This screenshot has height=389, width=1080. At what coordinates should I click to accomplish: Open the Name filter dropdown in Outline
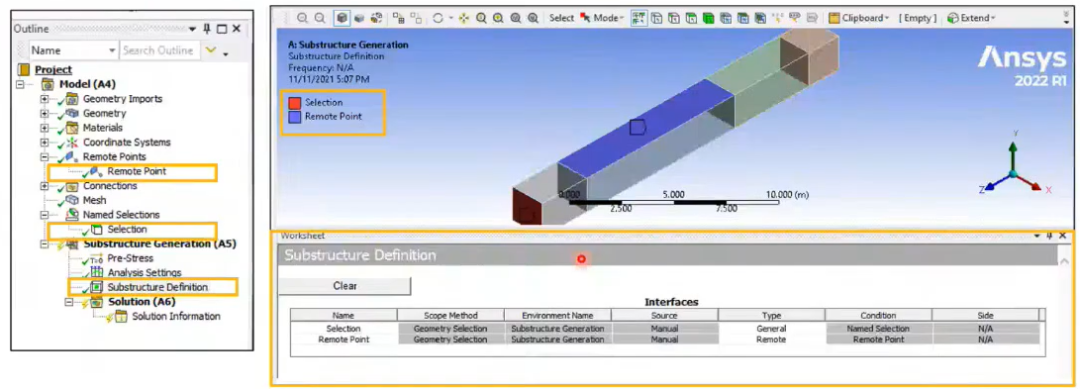click(113, 50)
